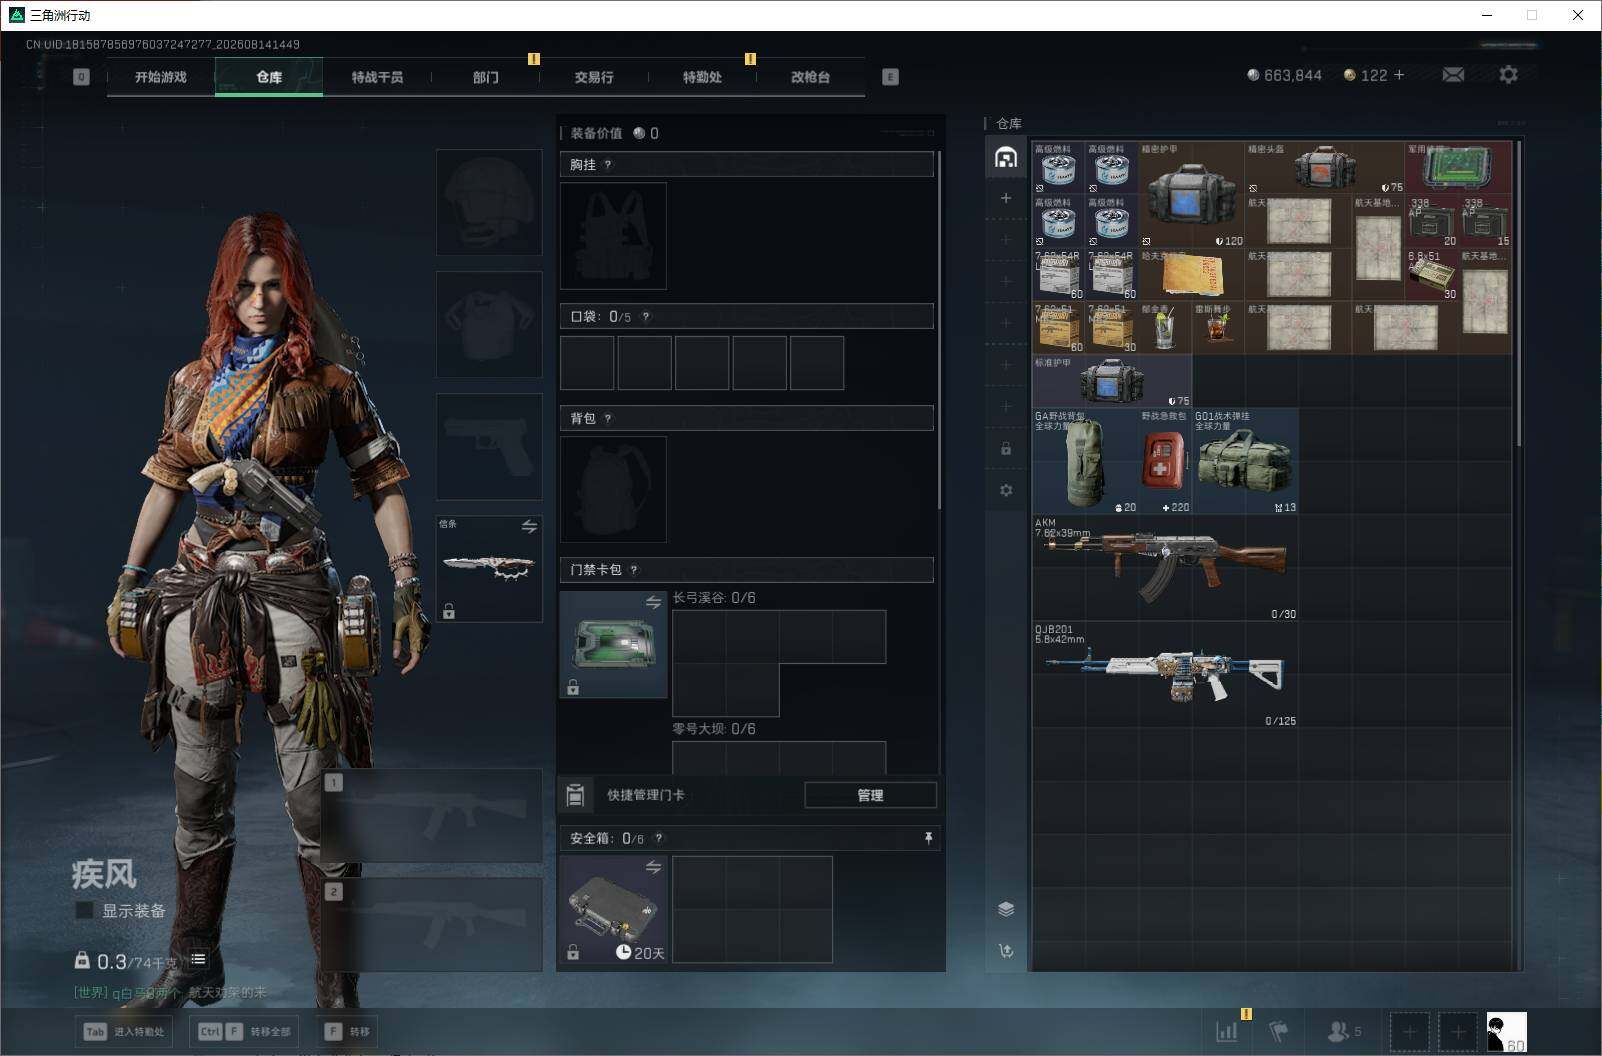Viewport: 1602px width, 1056px height.
Task: Click the Q previous-tab key hint
Action: click(81, 77)
